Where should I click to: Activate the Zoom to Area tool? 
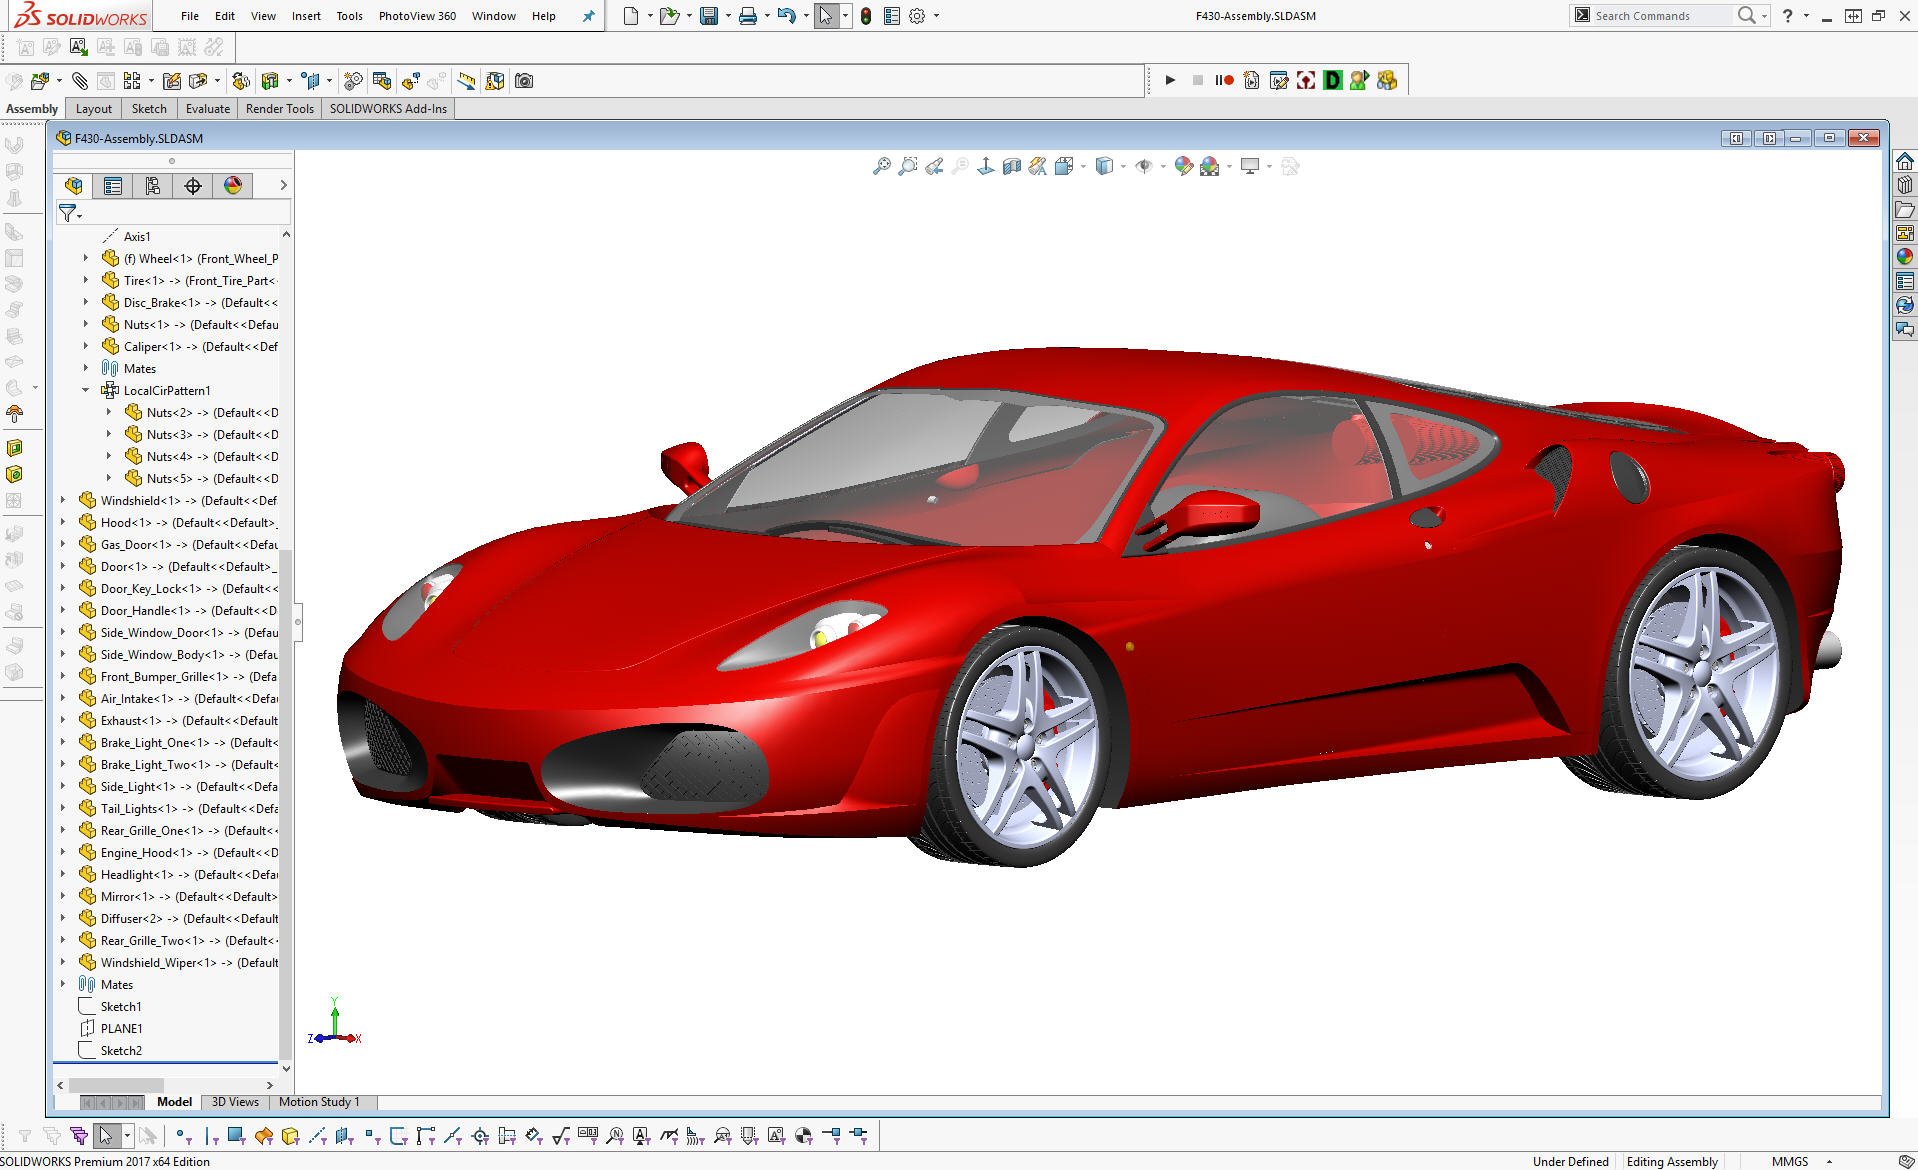pyautogui.click(x=907, y=166)
